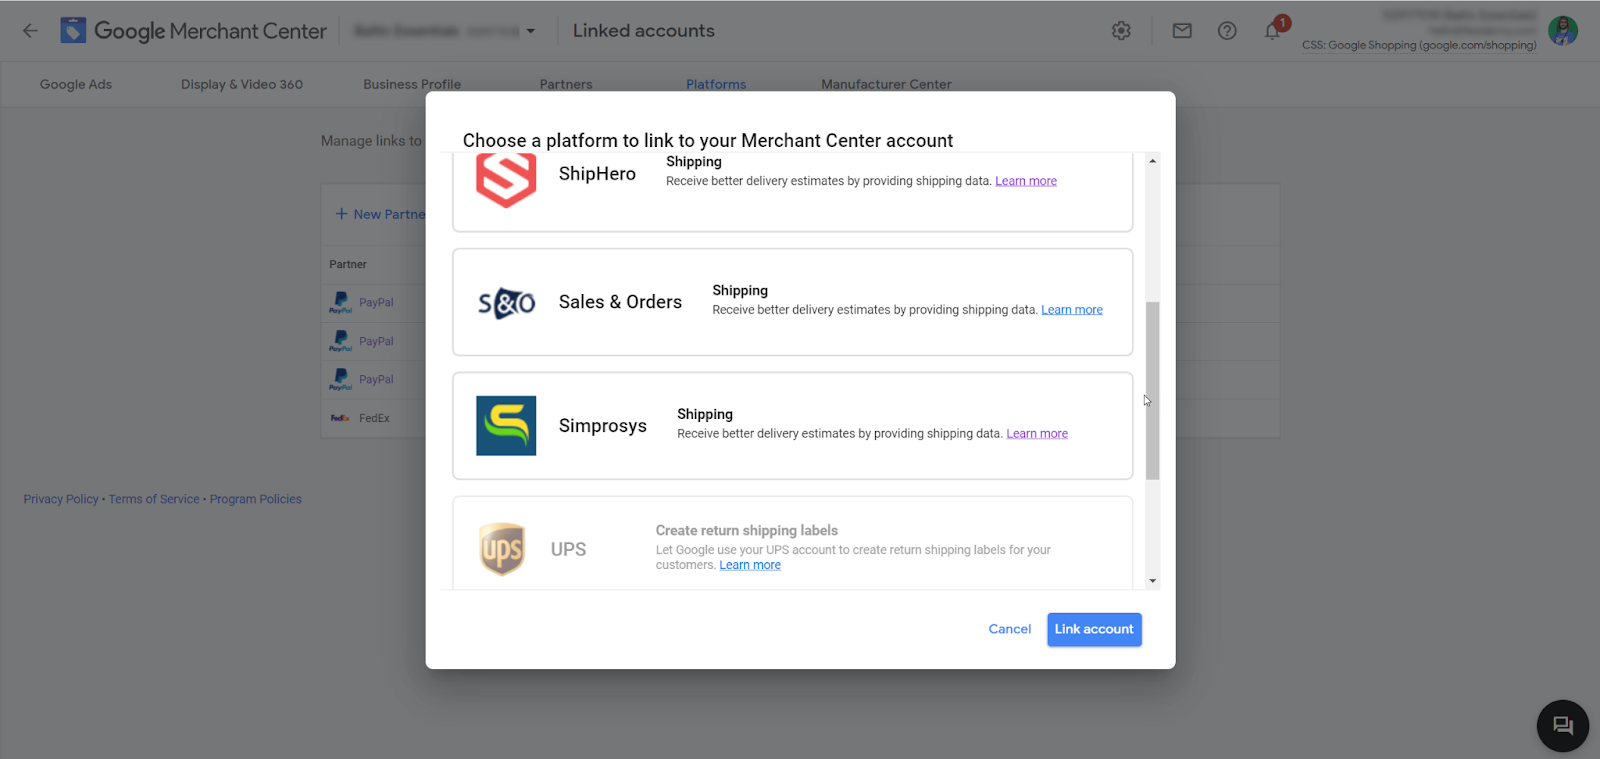
Task: Open the mail envelope icon
Action: (1182, 31)
